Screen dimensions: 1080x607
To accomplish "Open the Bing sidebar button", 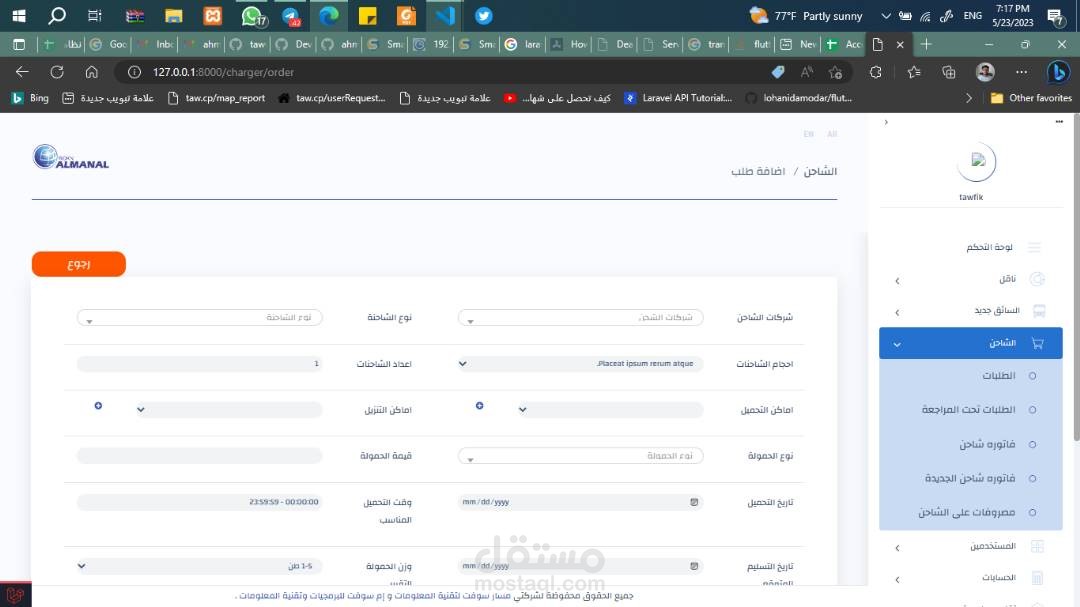I will tap(1058, 72).
